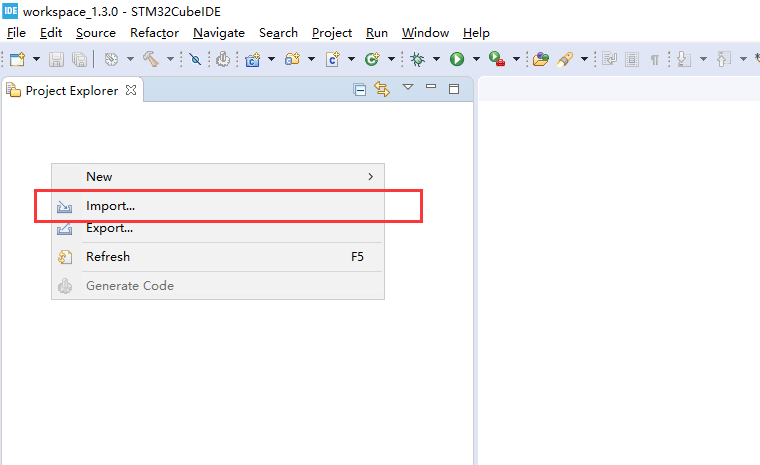Select the Project Explorer tab

[72, 91]
